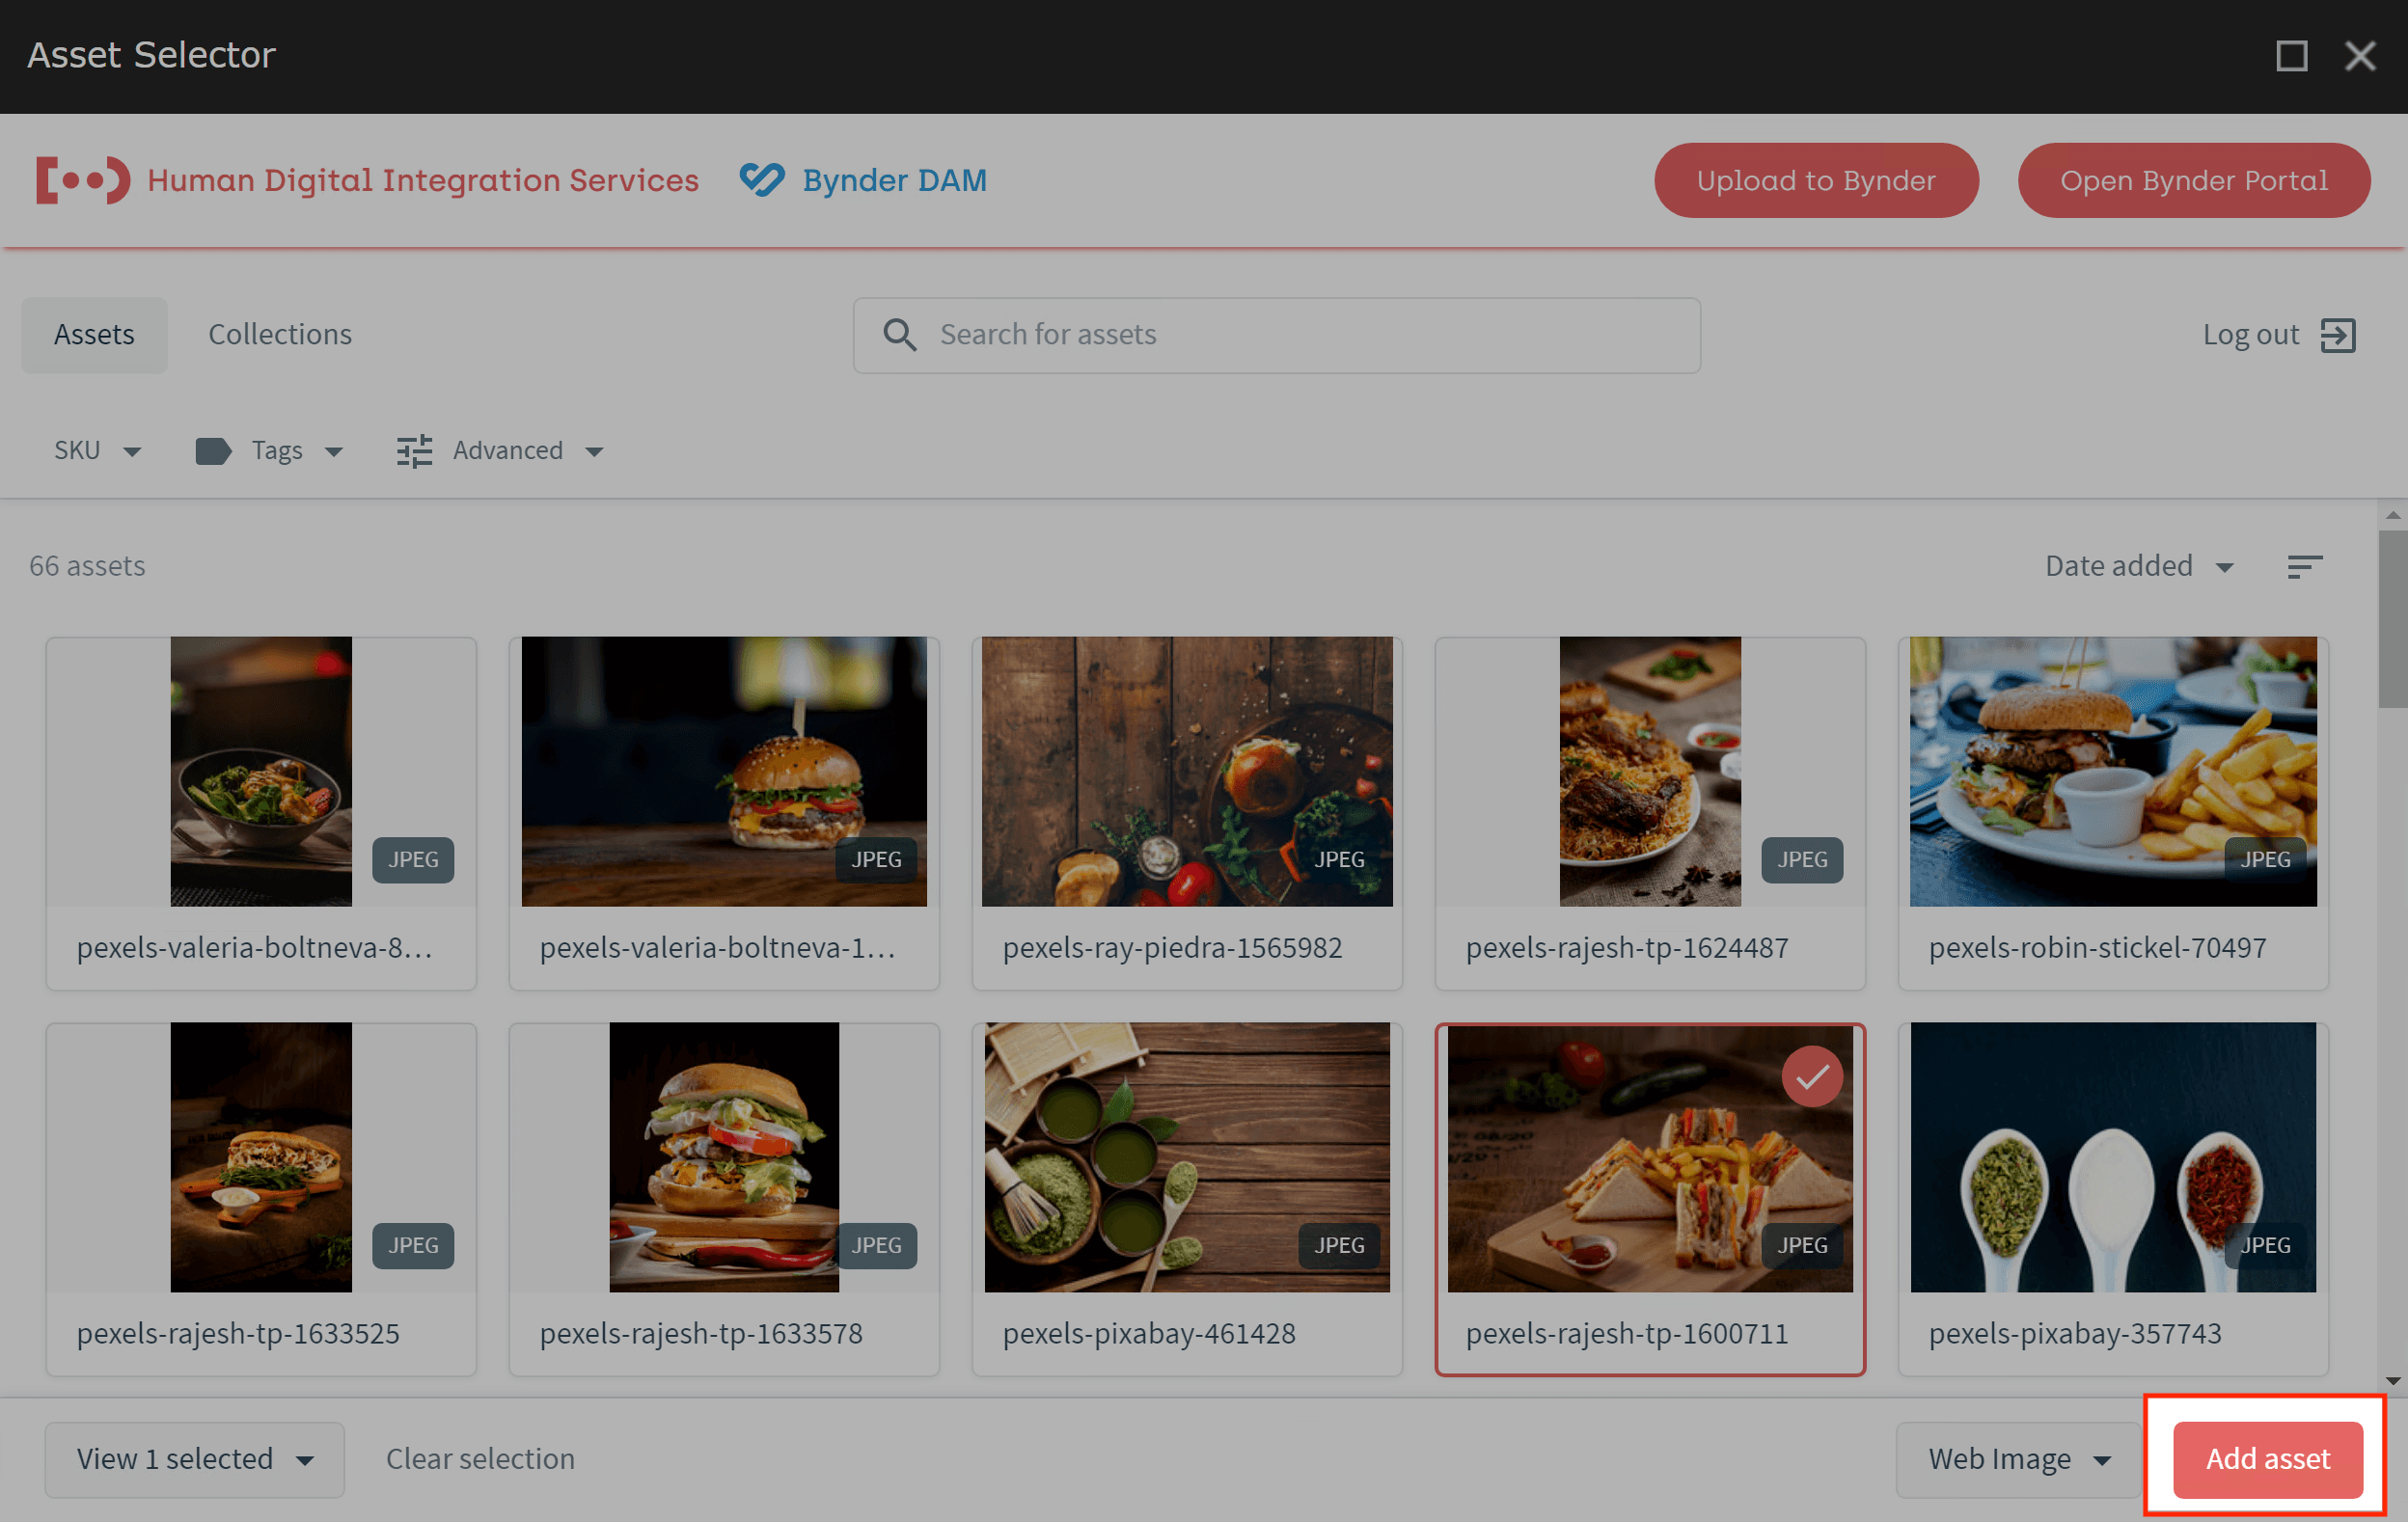Click the Search for assets field

pos(1300,335)
